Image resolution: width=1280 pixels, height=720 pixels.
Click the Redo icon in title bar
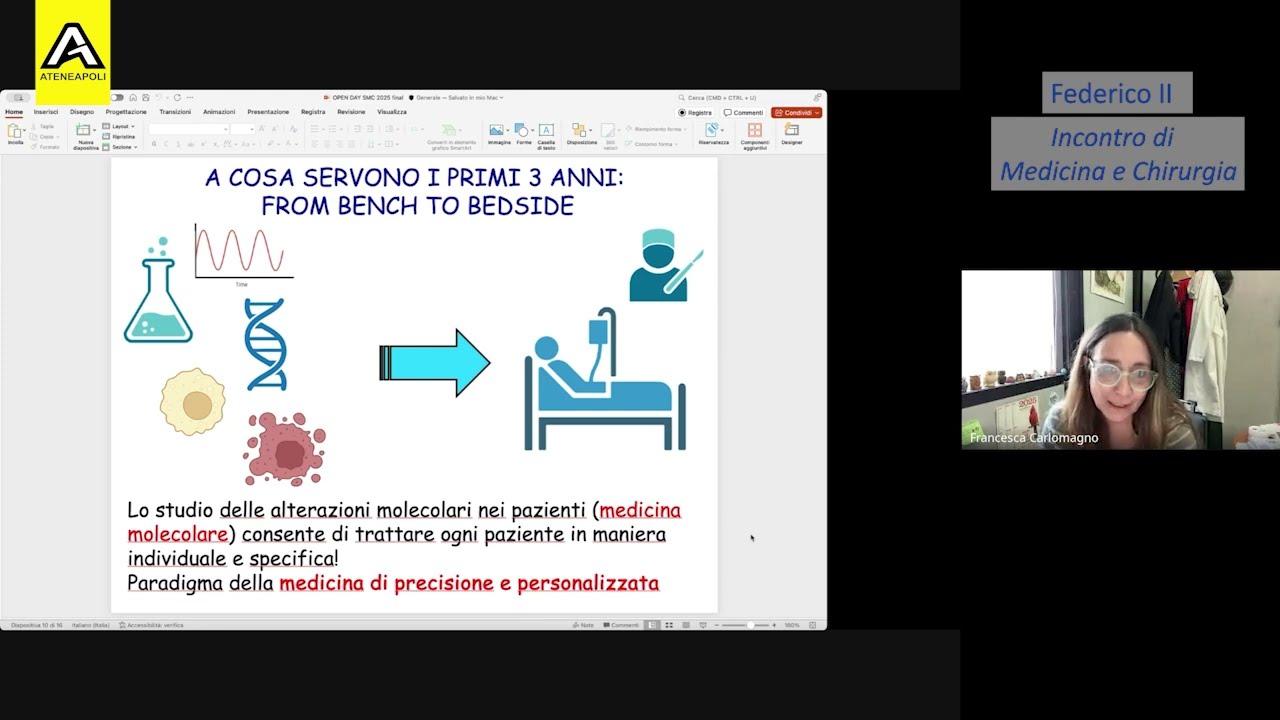coord(177,98)
